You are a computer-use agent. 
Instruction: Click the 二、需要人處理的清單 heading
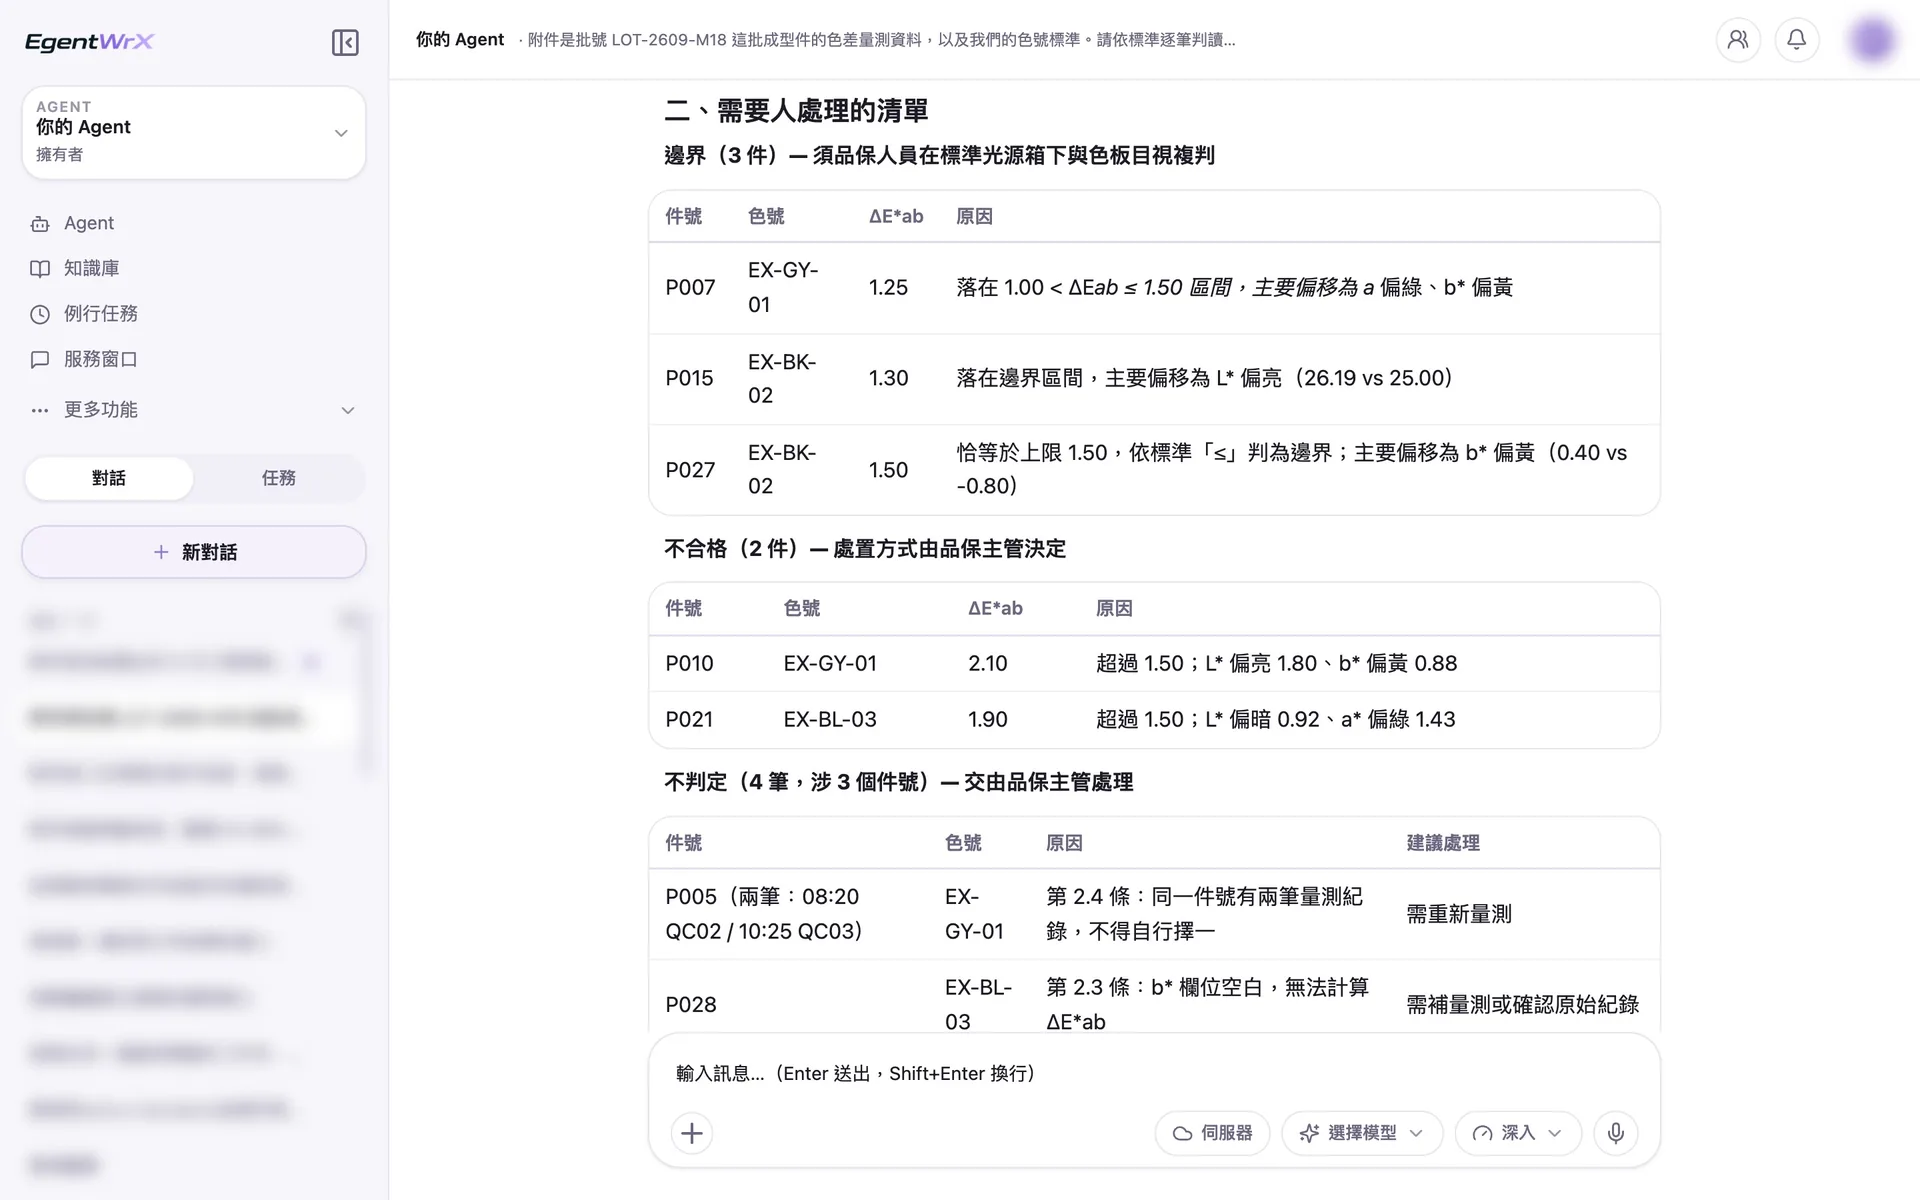point(797,111)
